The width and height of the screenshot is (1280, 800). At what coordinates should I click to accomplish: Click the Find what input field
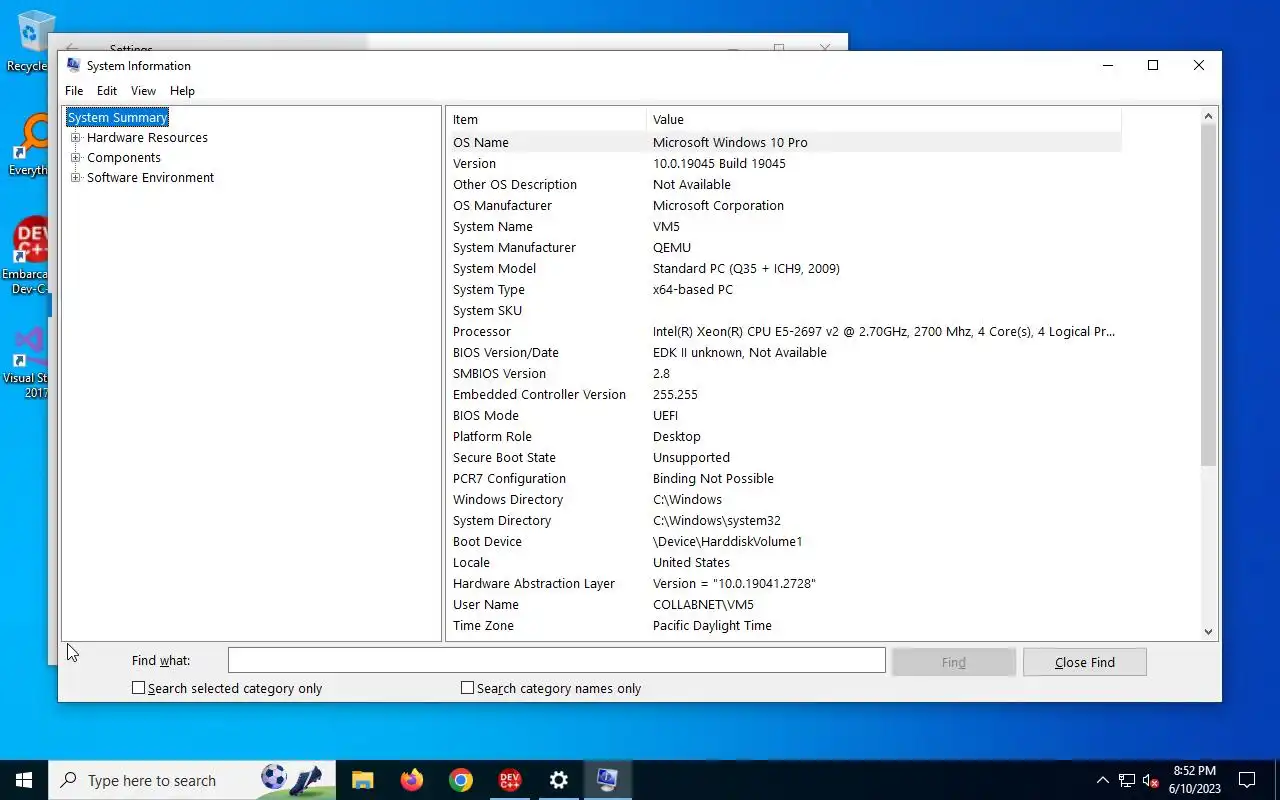[x=556, y=660]
